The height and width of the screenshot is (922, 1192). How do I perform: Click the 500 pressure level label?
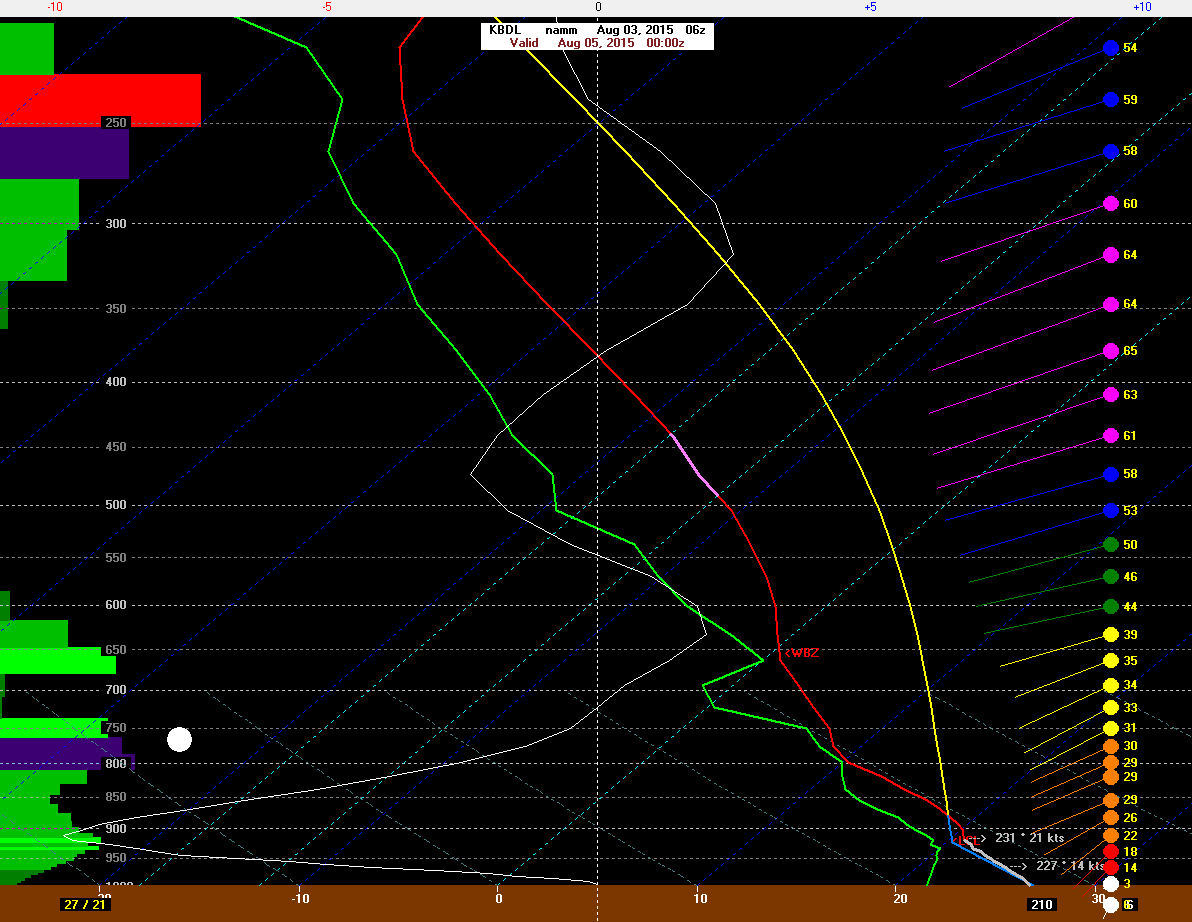click(116, 505)
